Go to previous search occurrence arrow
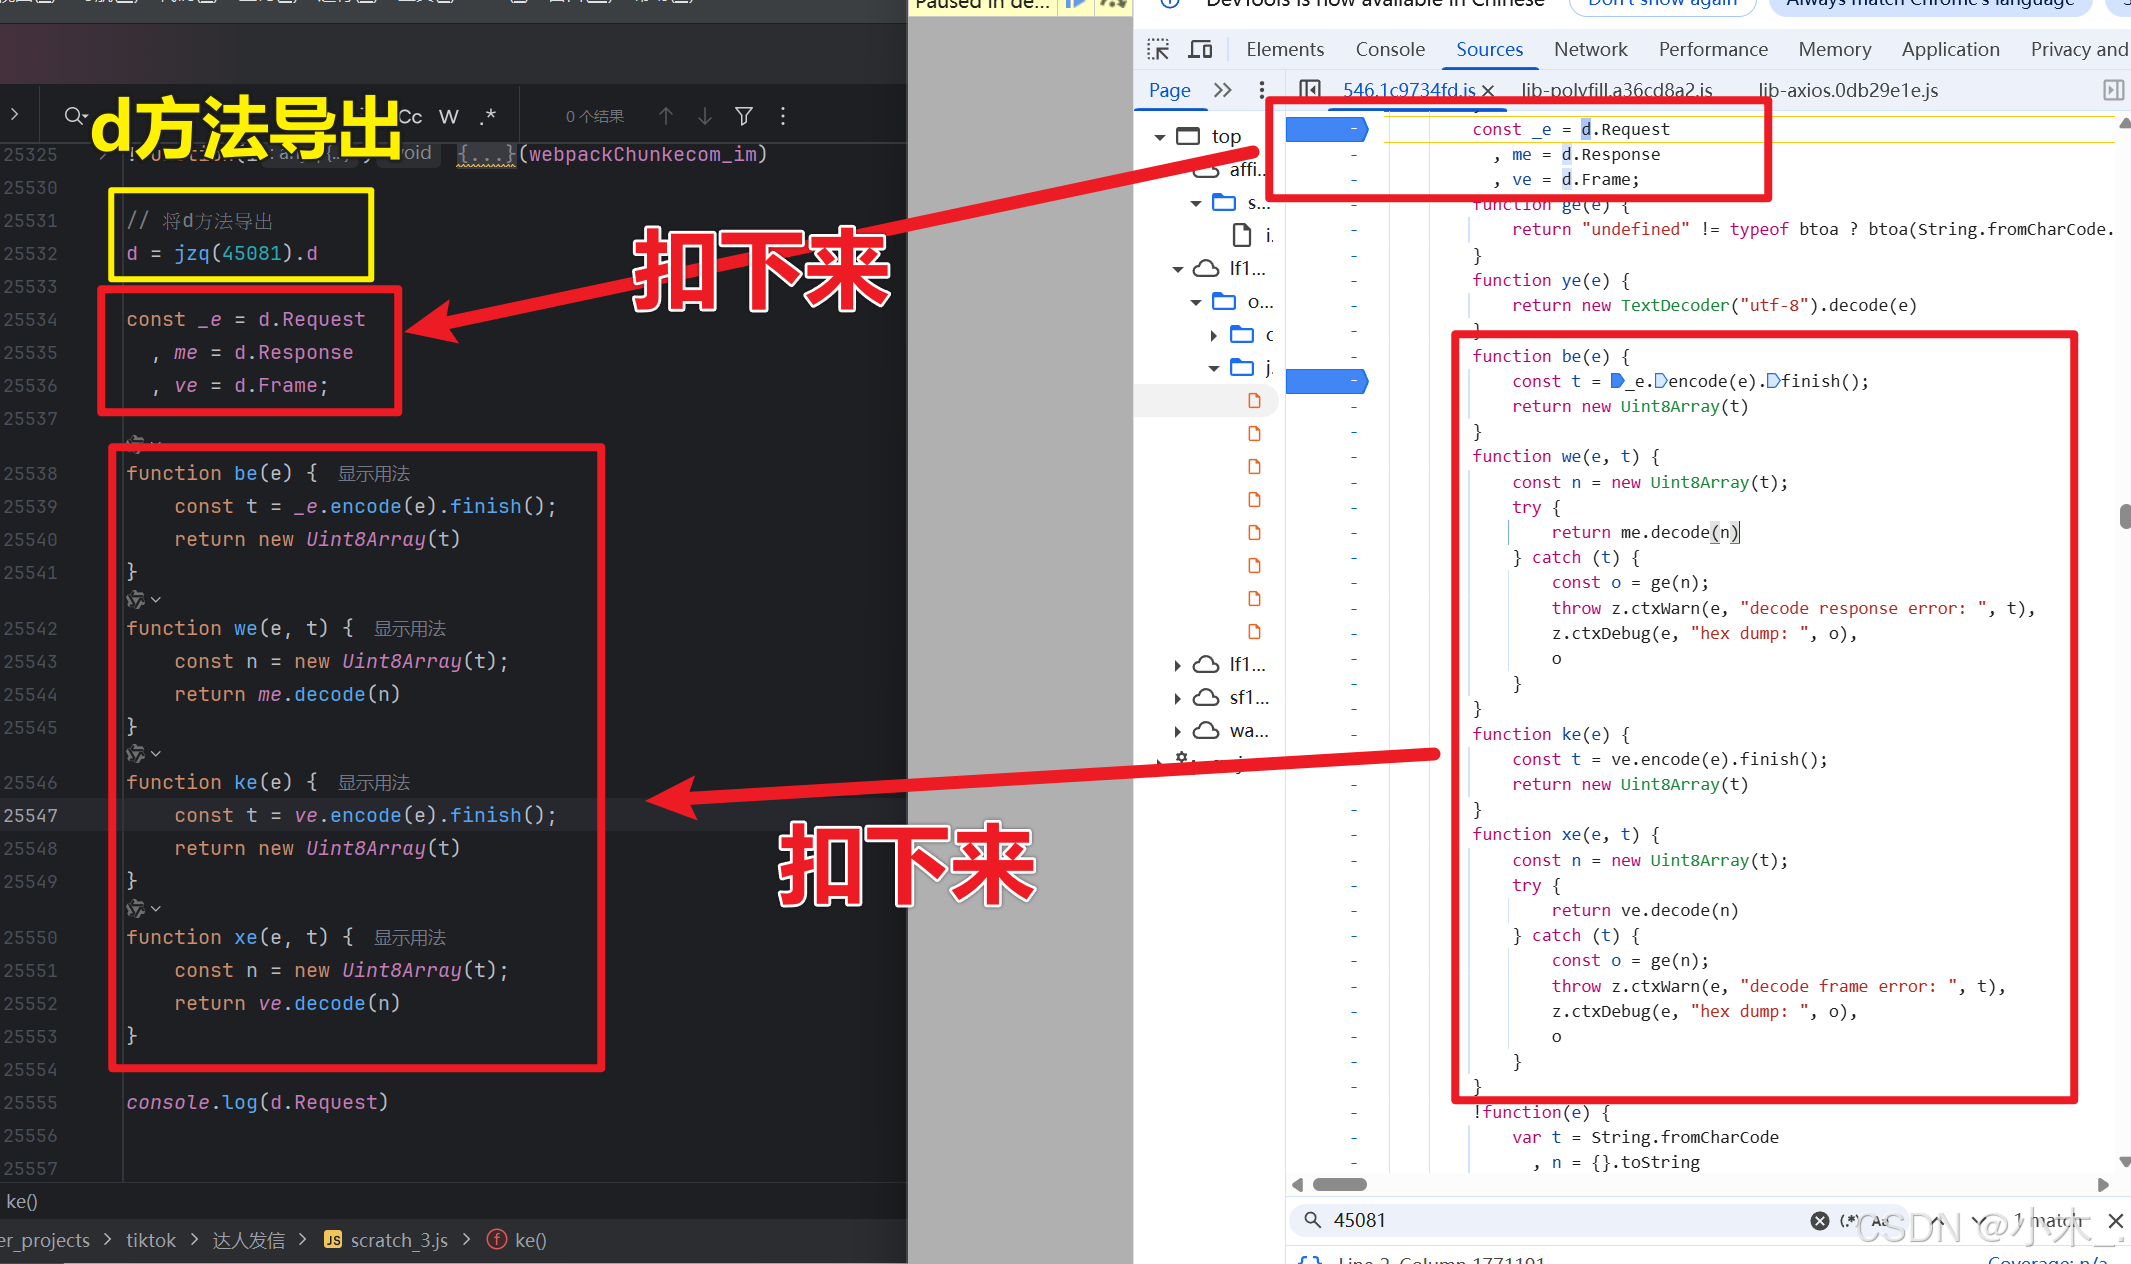Viewport: 2131px width, 1264px height. pos(666,116)
